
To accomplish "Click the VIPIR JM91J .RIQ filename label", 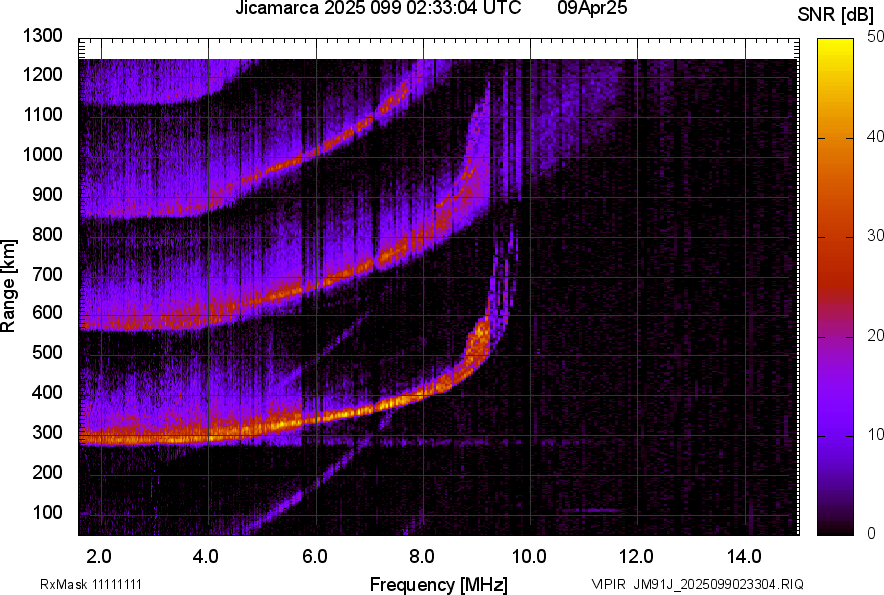I will tap(697, 584).
